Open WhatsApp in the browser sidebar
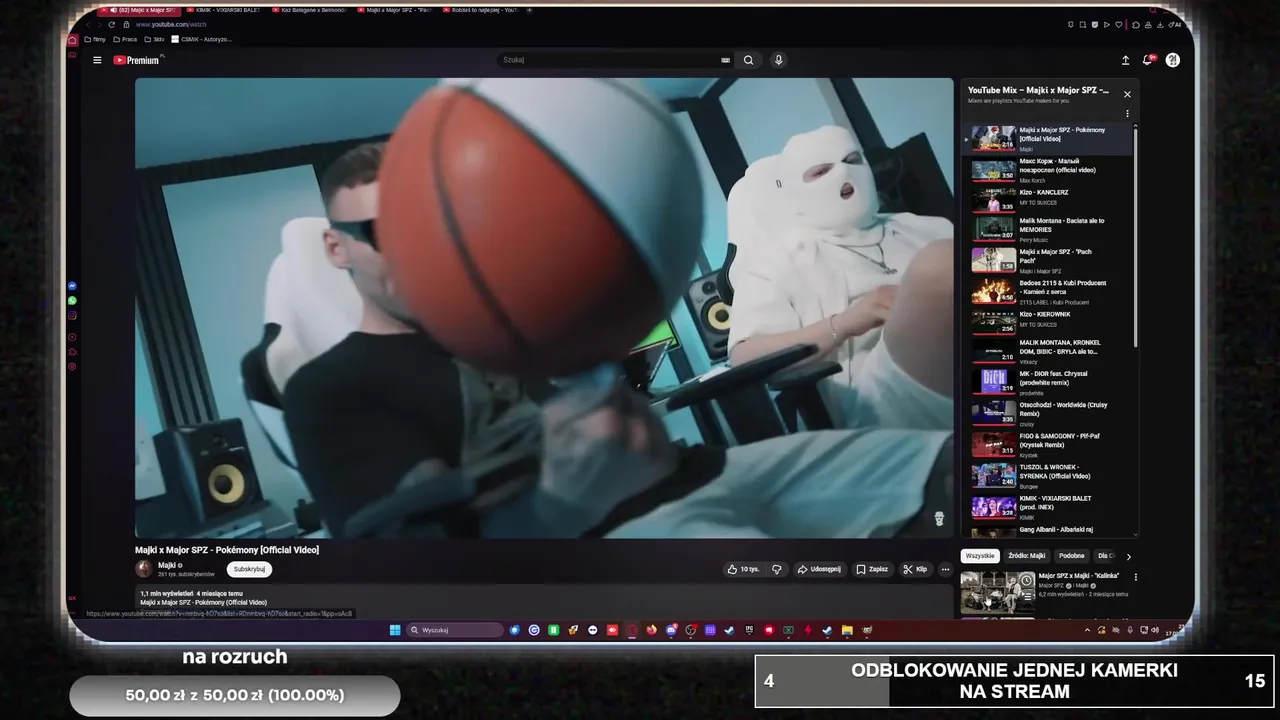The width and height of the screenshot is (1280, 720). (72, 300)
